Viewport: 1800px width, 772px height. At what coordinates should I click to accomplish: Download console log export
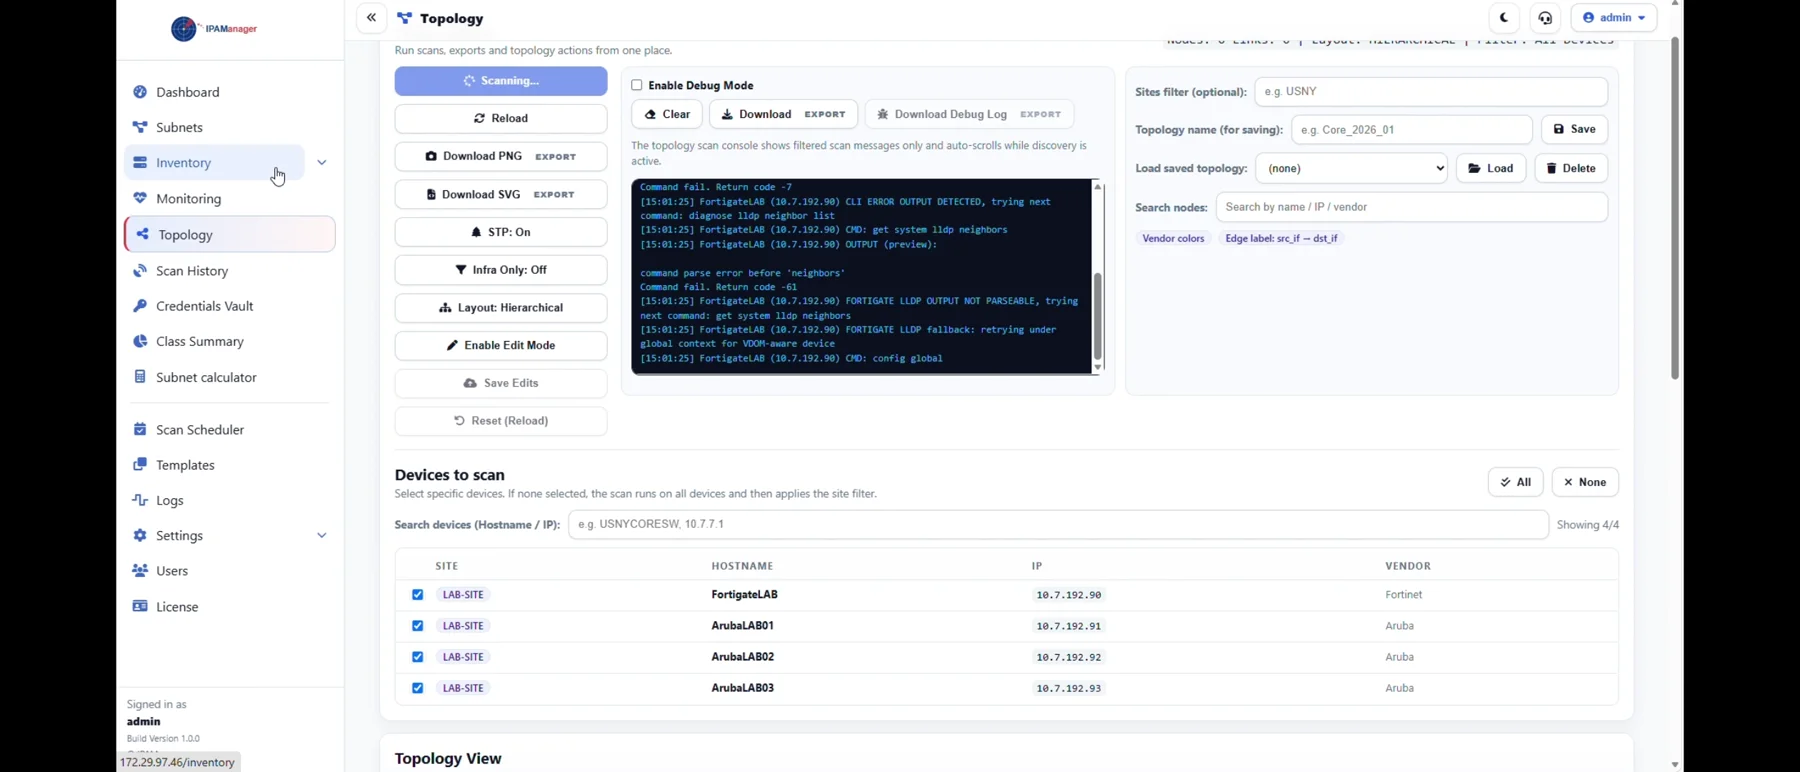point(783,115)
